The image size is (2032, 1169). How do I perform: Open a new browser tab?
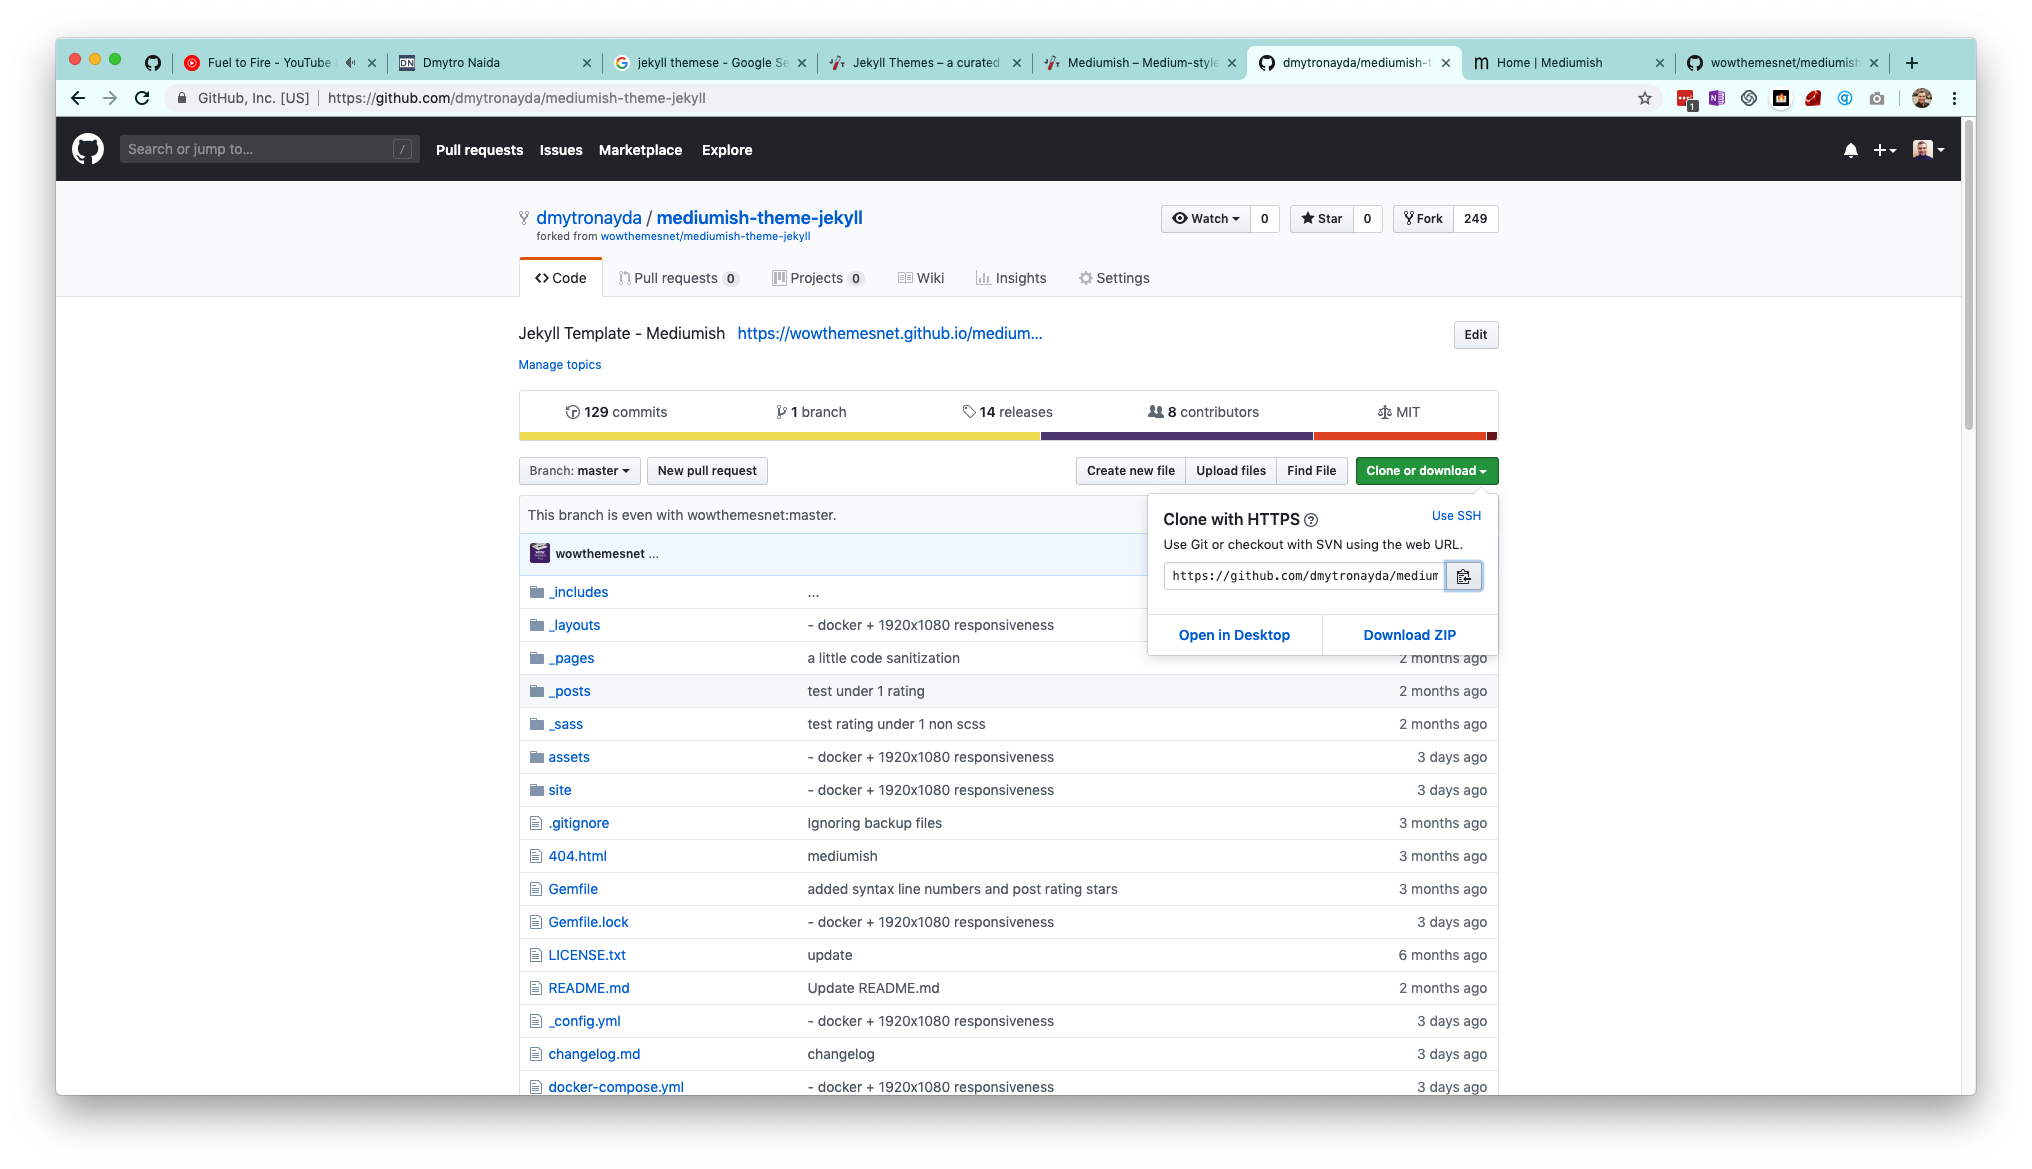click(x=1912, y=62)
